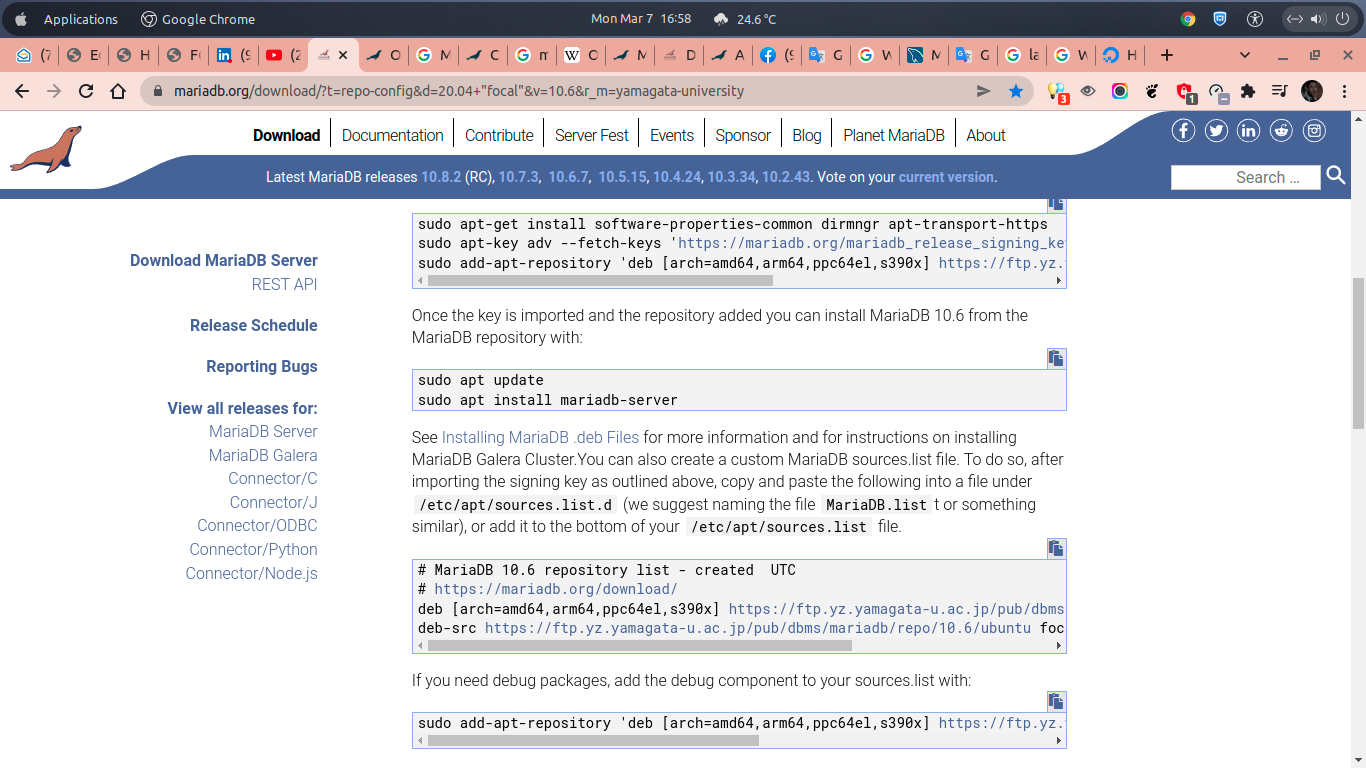Viewport: 1366px width, 768px height.
Task: Click the Search input field
Action: click(1246, 177)
